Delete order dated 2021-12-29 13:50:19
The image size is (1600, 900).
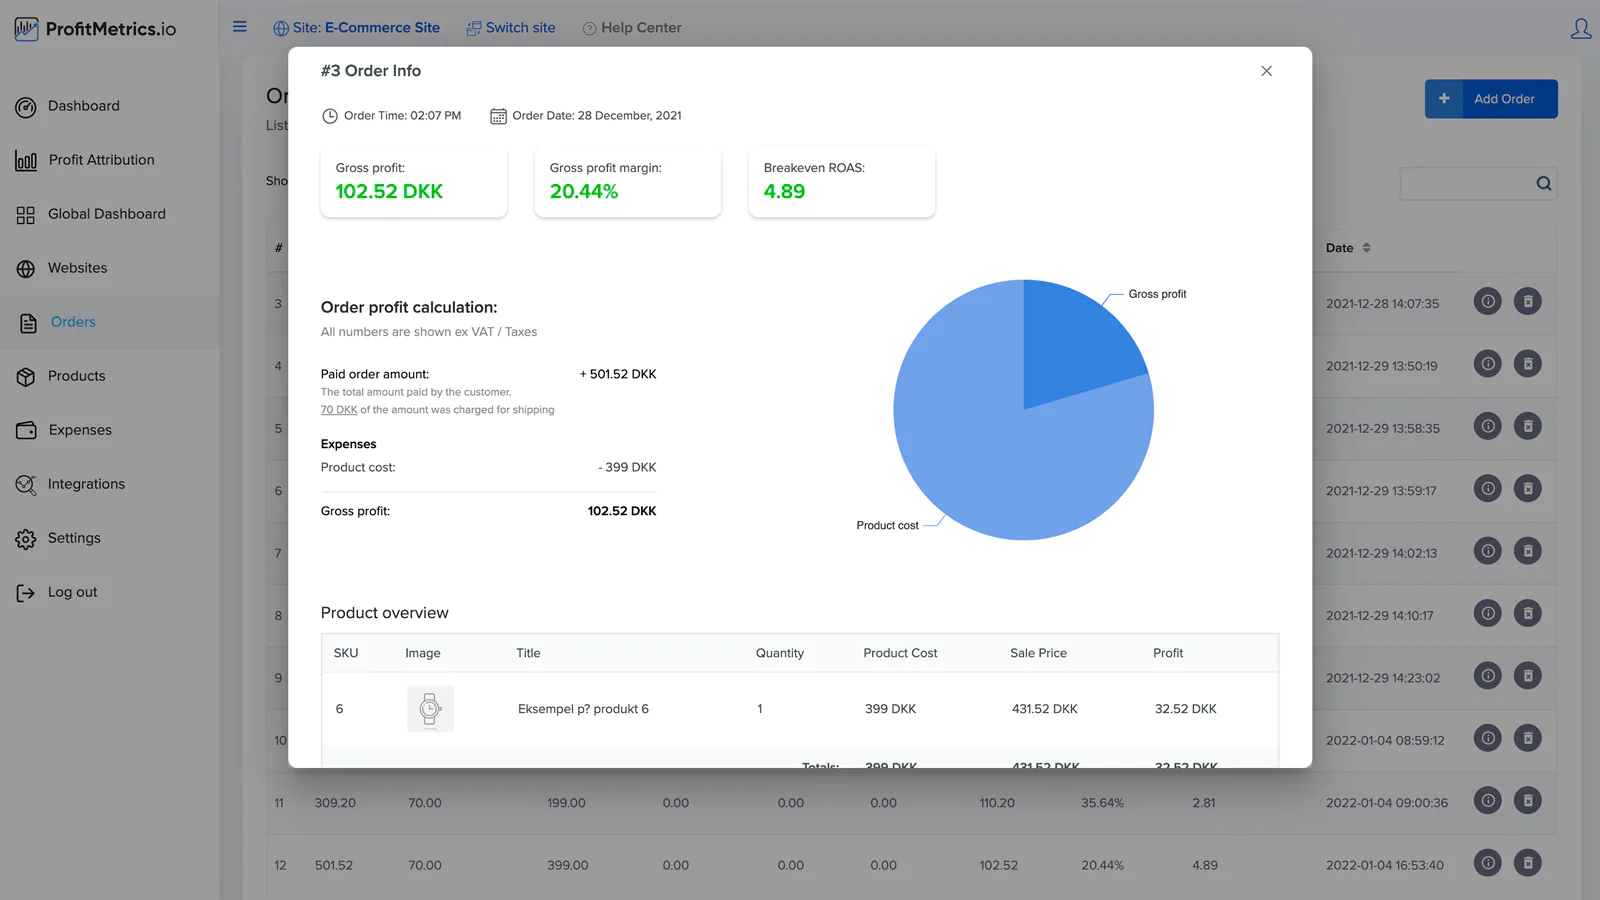[1528, 364]
